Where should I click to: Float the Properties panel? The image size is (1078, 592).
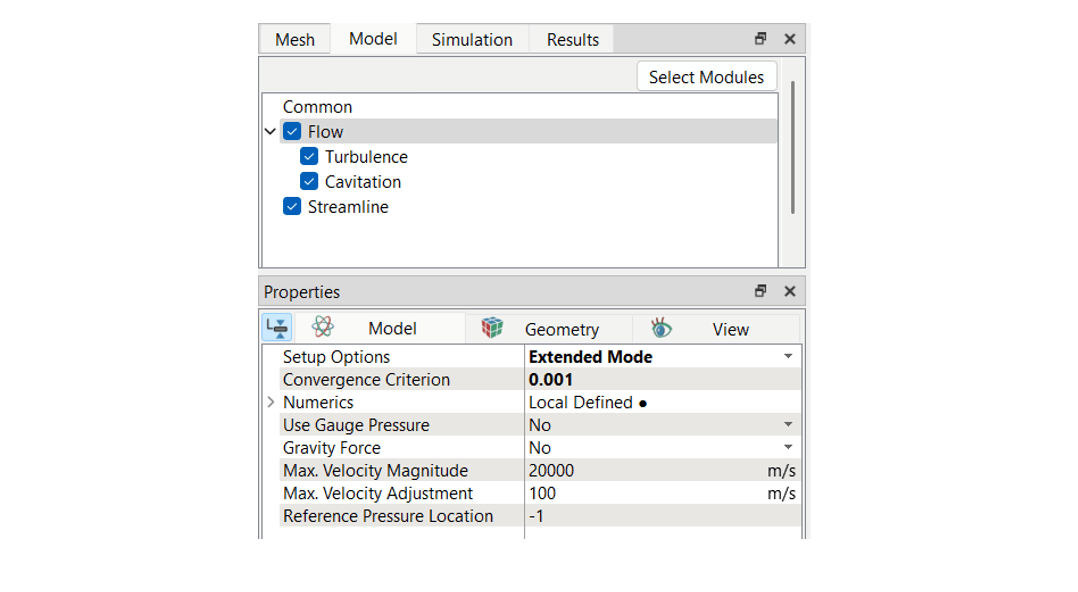(x=760, y=291)
